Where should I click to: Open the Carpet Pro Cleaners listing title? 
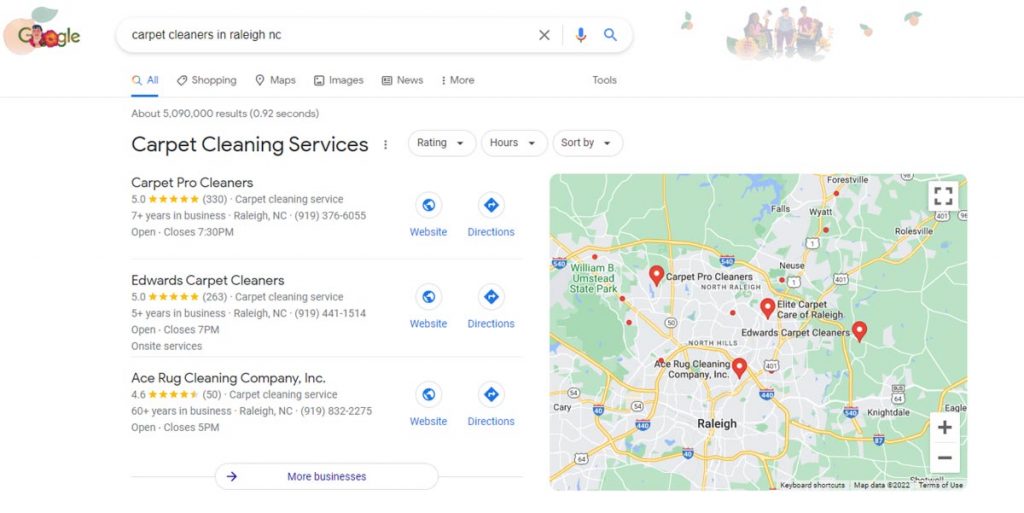pos(192,183)
